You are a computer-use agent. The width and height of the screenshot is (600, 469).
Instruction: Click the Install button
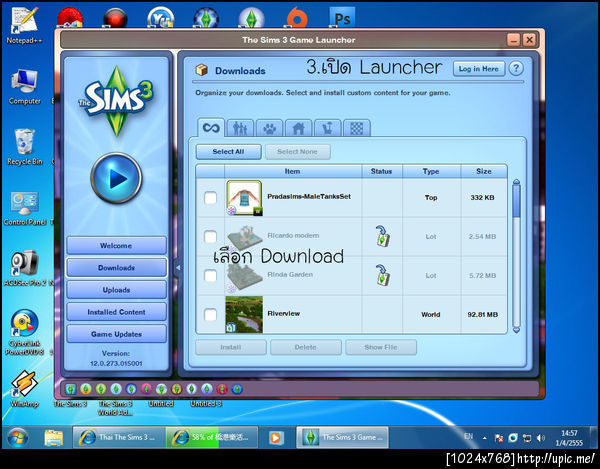(231, 347)
